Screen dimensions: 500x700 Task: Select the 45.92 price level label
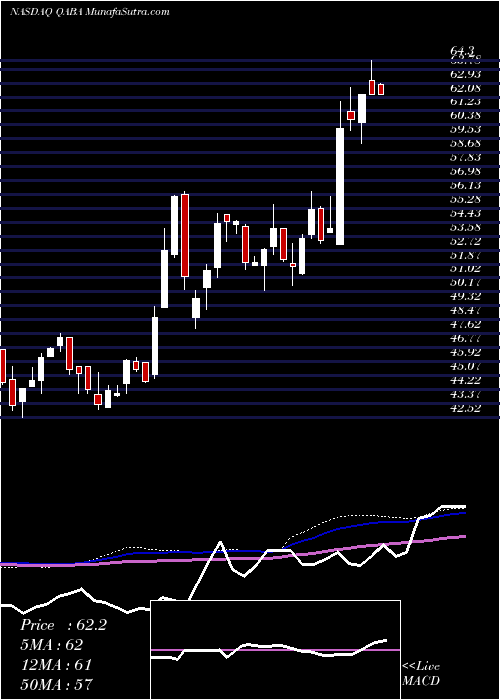465,352
